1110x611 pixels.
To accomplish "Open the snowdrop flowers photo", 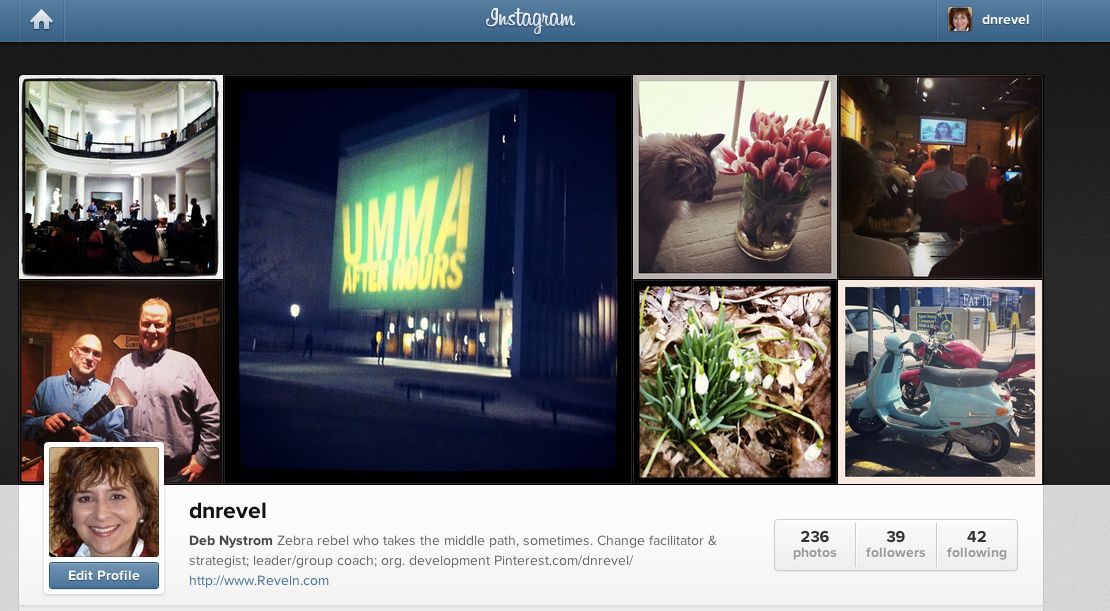I will [x=735, y=382].
